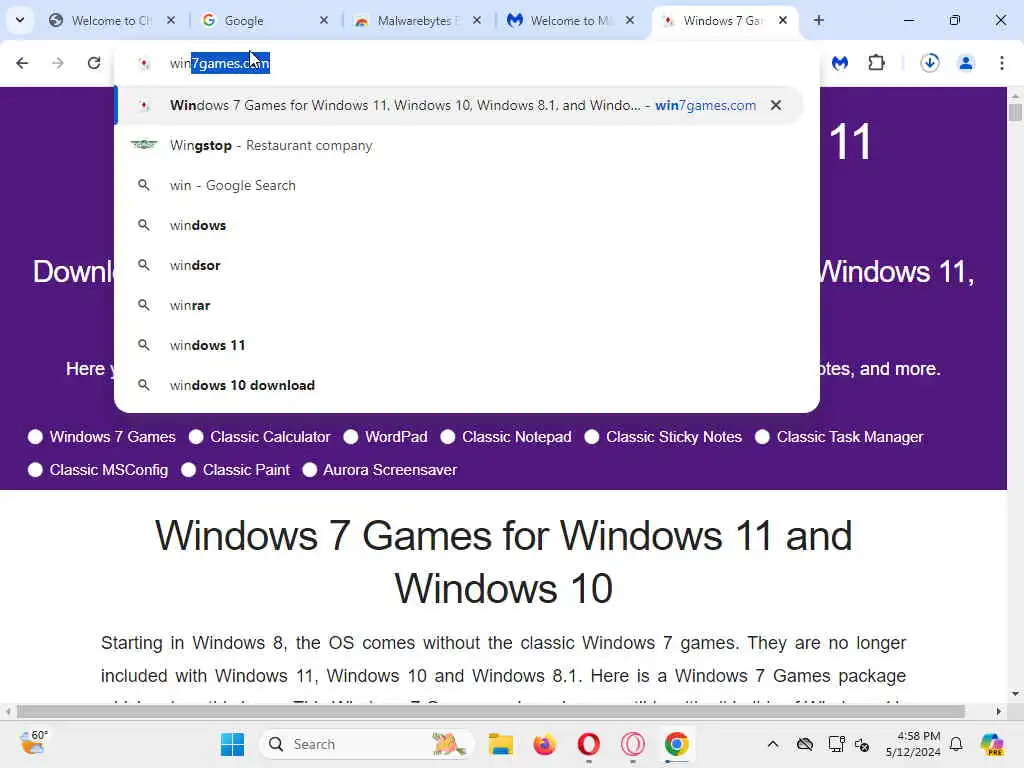Close the Google tab
Image resolution: width=1024 pixels, height=768 pixels.
tap(324, 20)
